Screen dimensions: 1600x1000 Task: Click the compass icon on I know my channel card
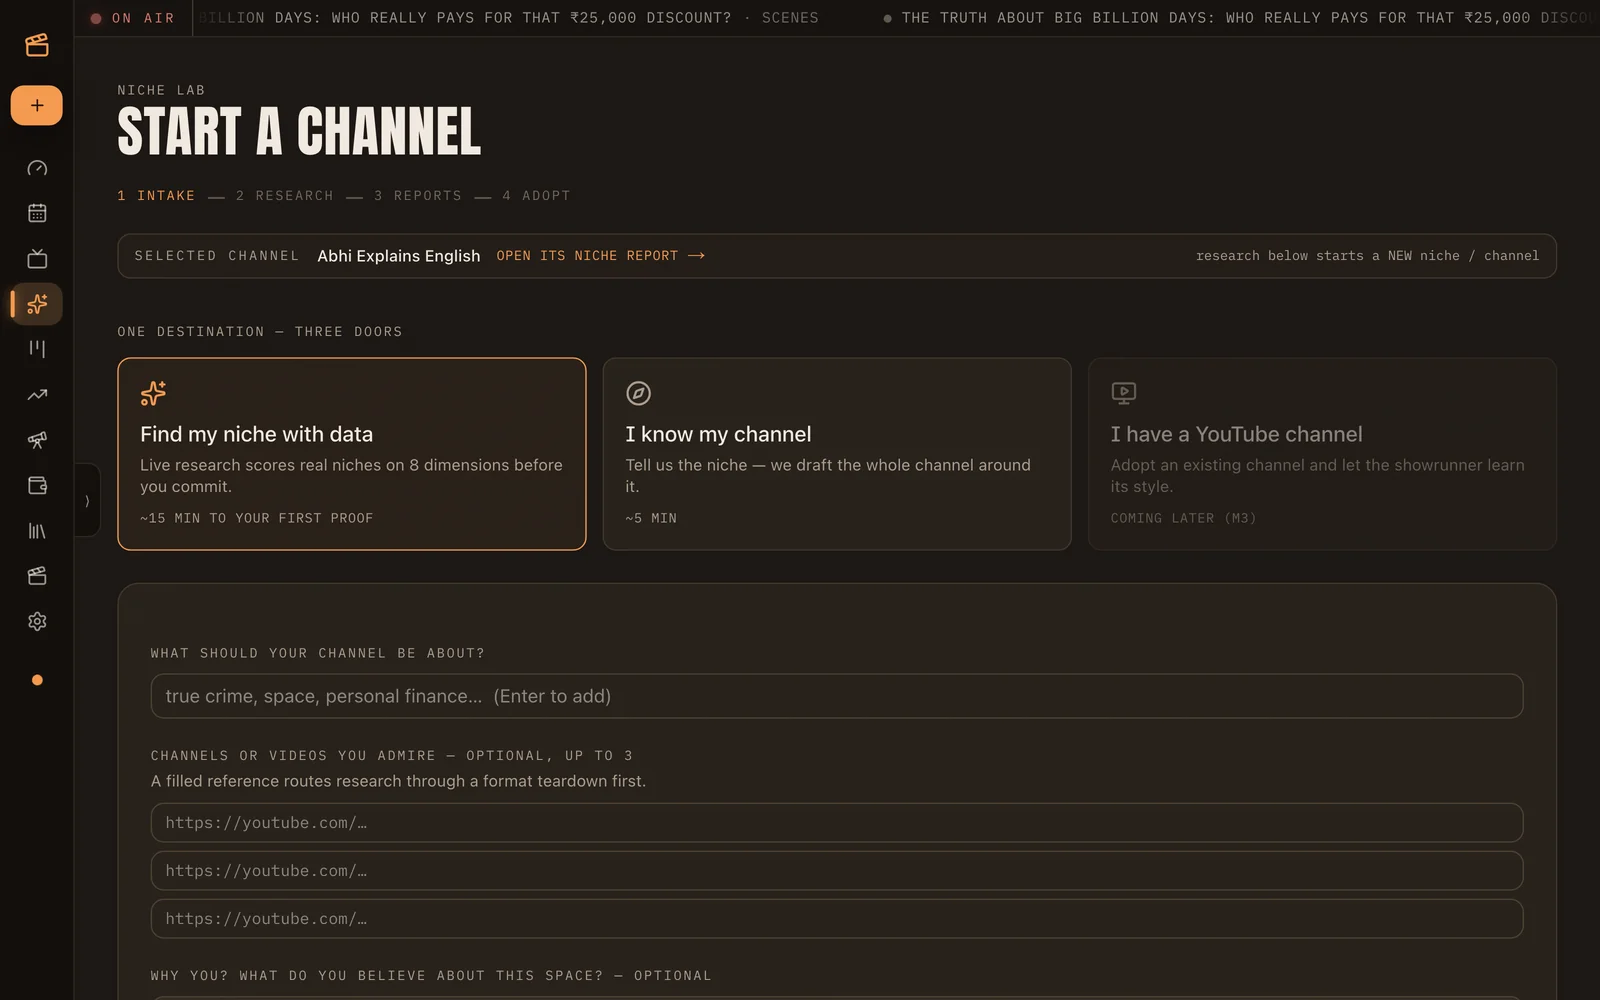coord(638,393)
